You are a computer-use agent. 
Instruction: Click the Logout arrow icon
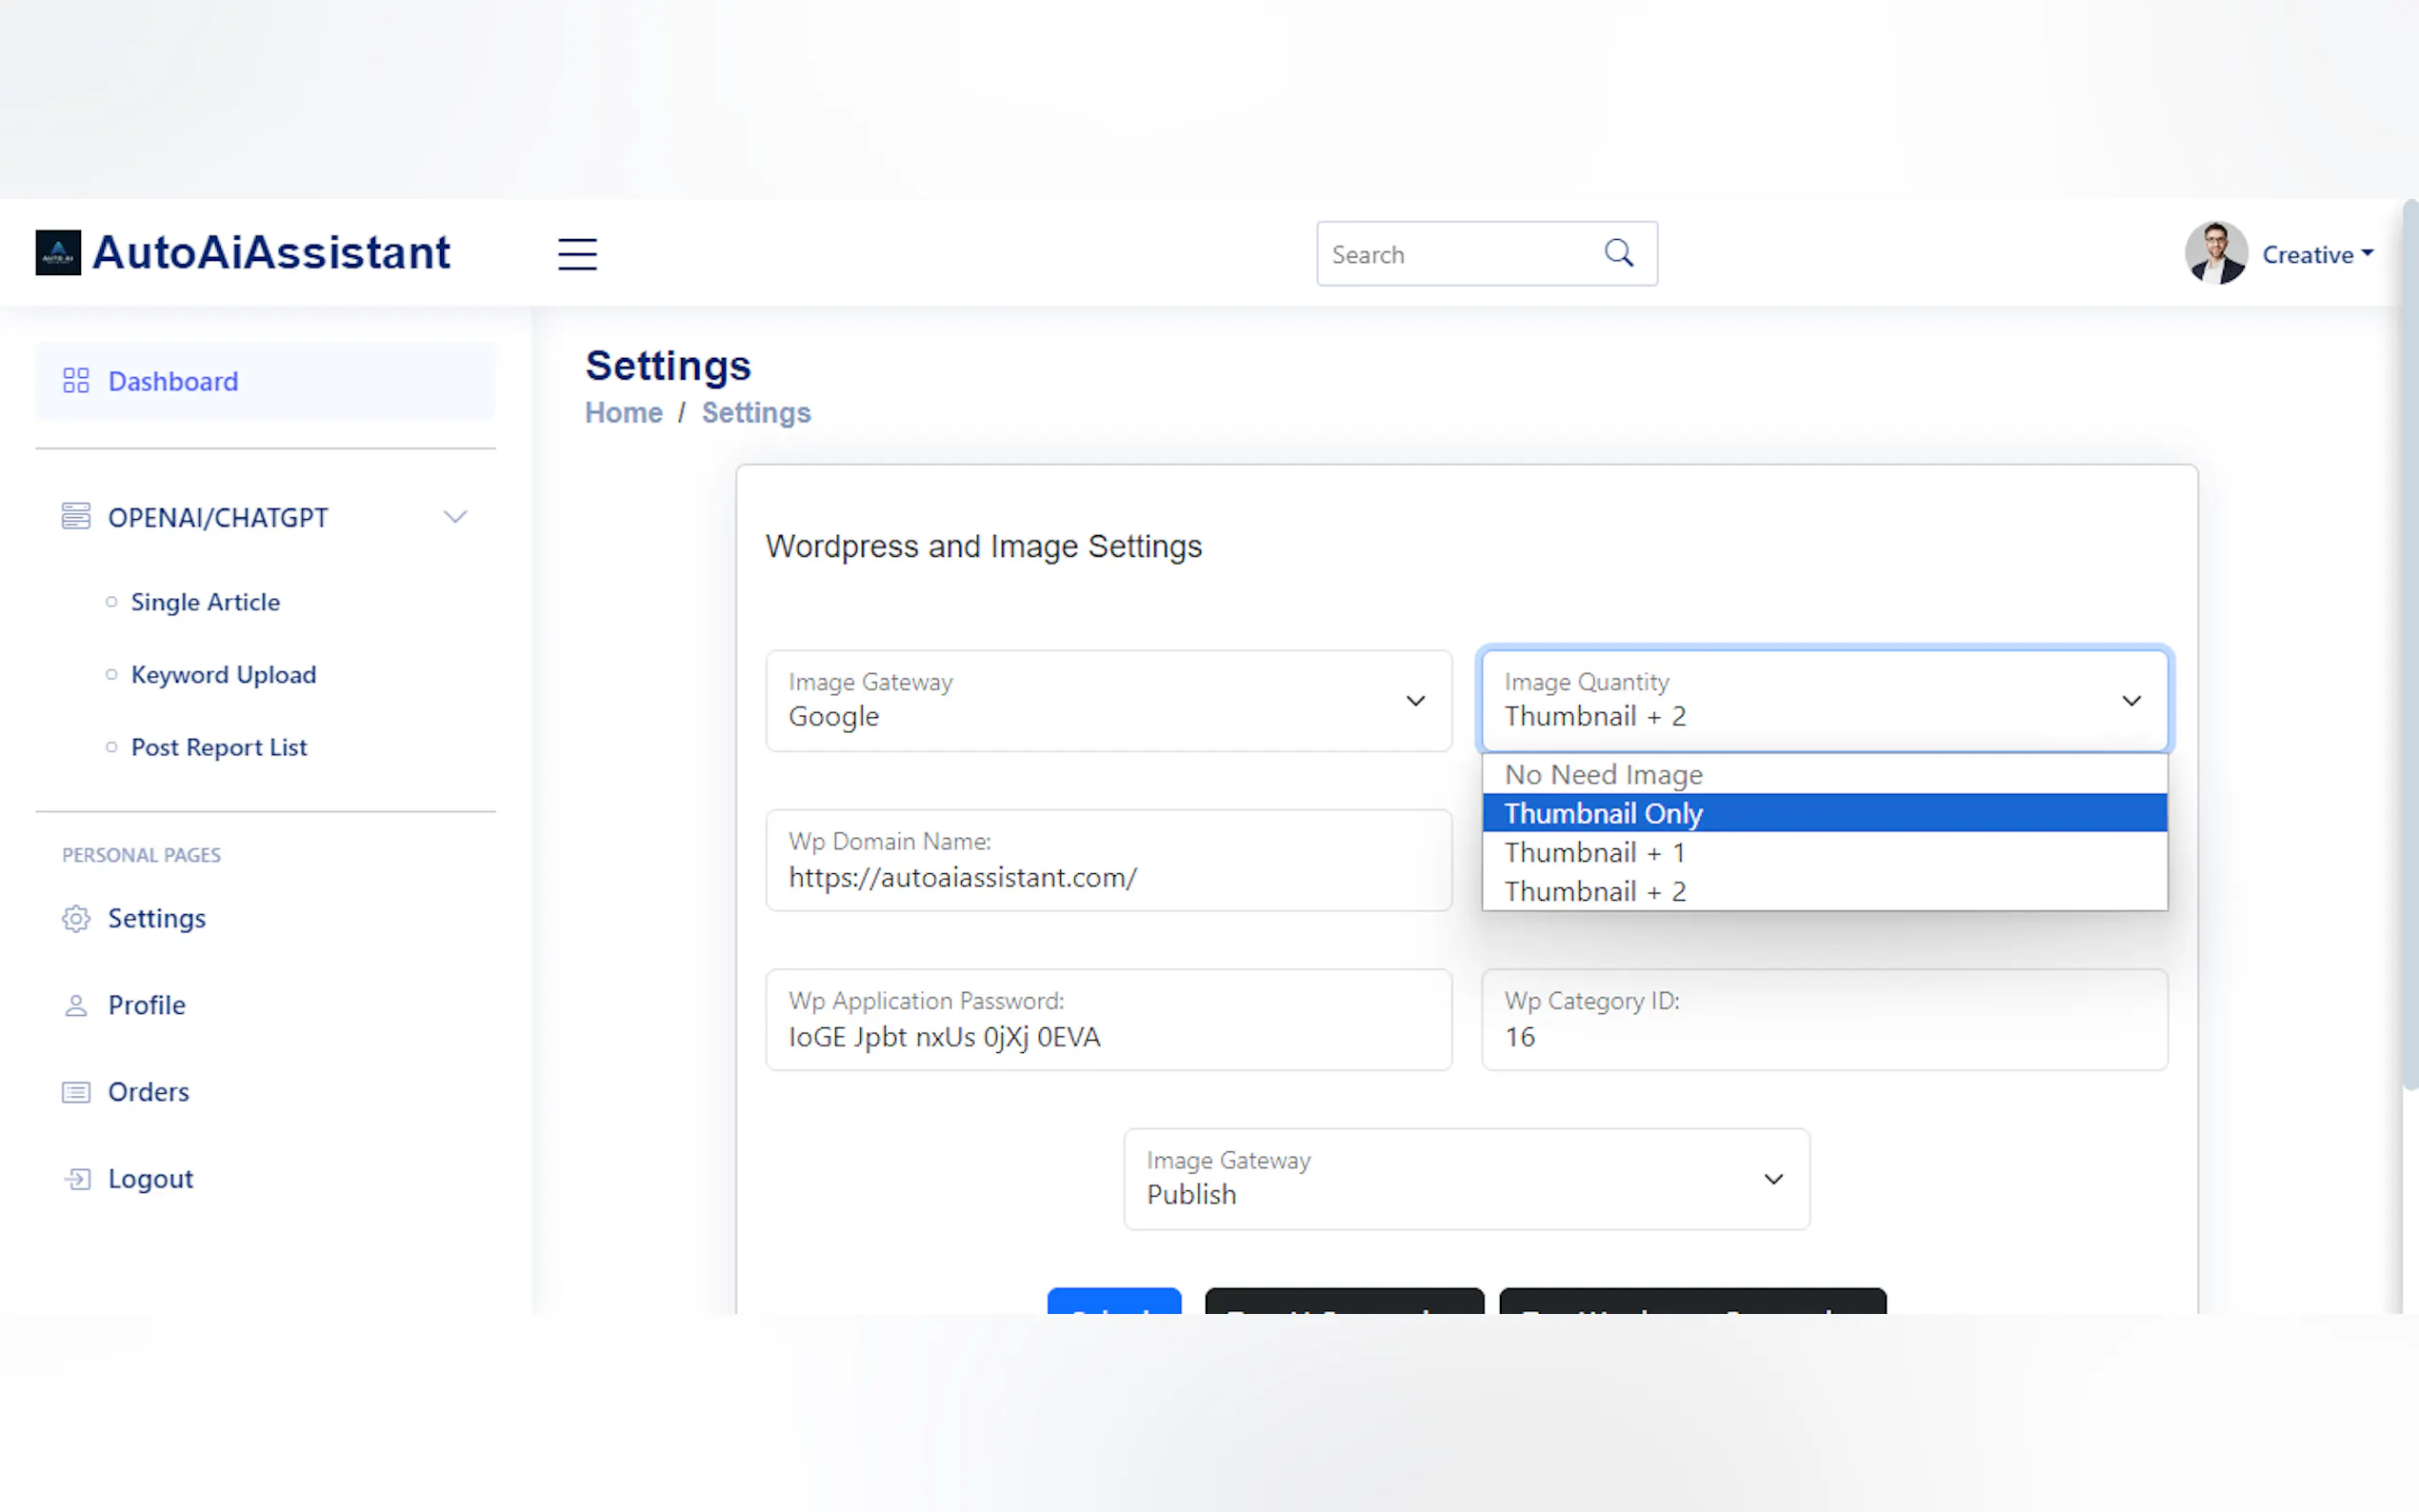(x=77, y=1179)
